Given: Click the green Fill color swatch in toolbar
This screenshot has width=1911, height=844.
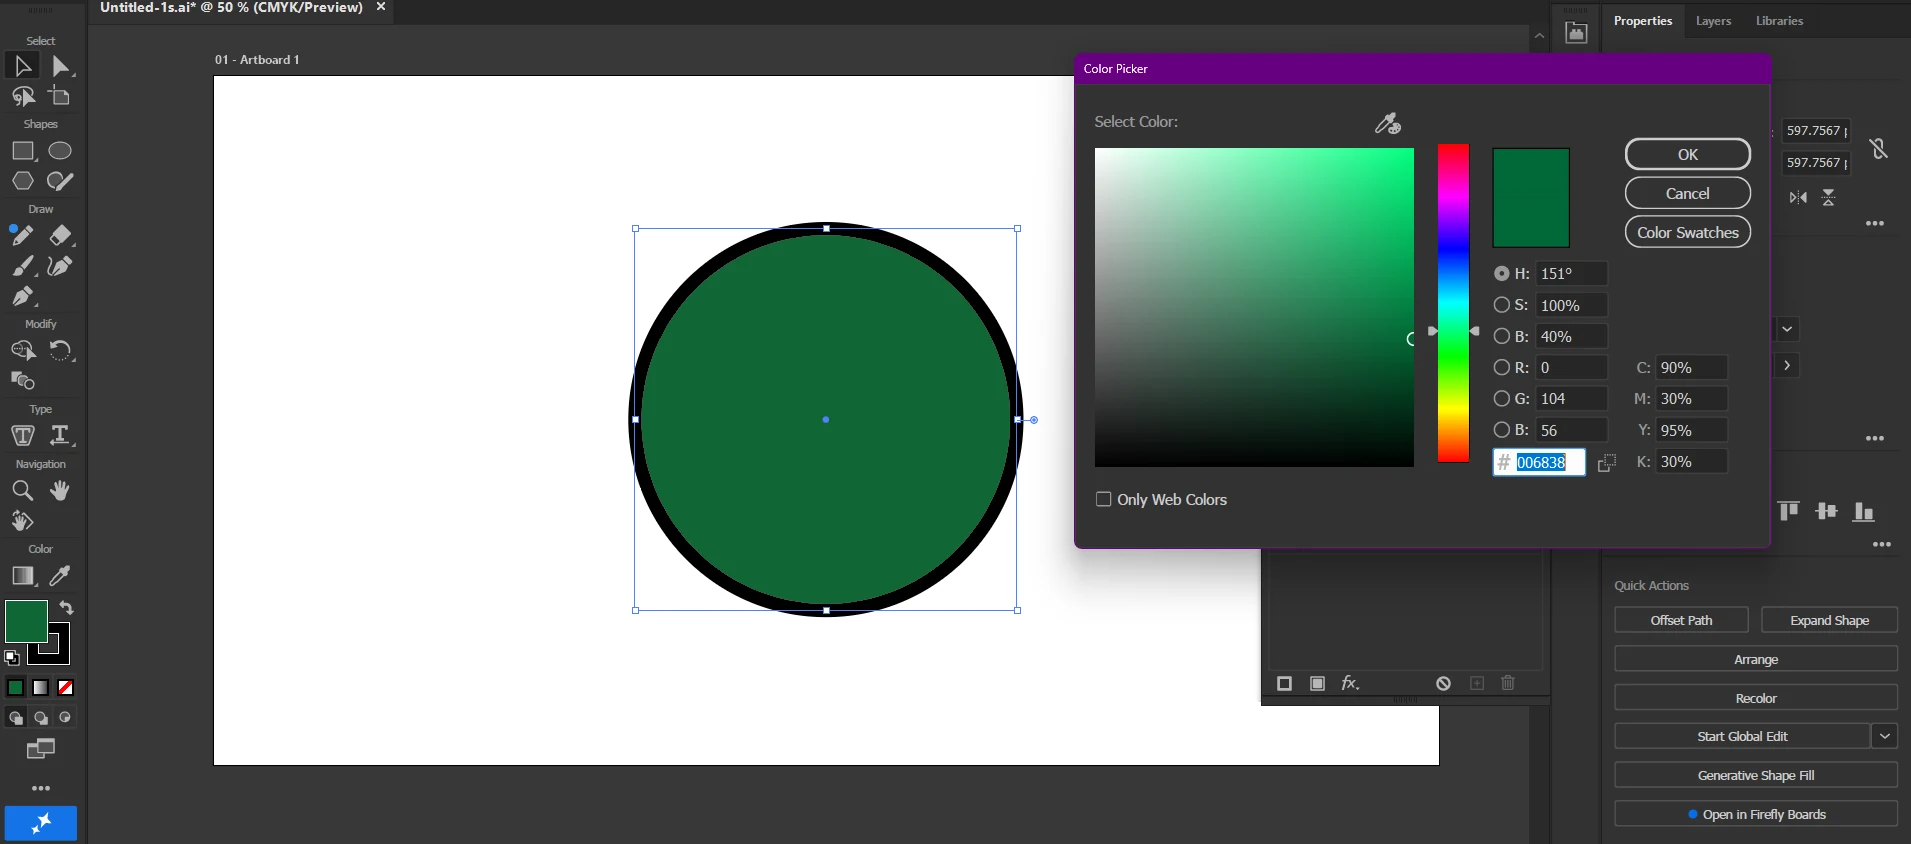Looking at the screenshot, I should pyautogui.click(x=26, y=621).
